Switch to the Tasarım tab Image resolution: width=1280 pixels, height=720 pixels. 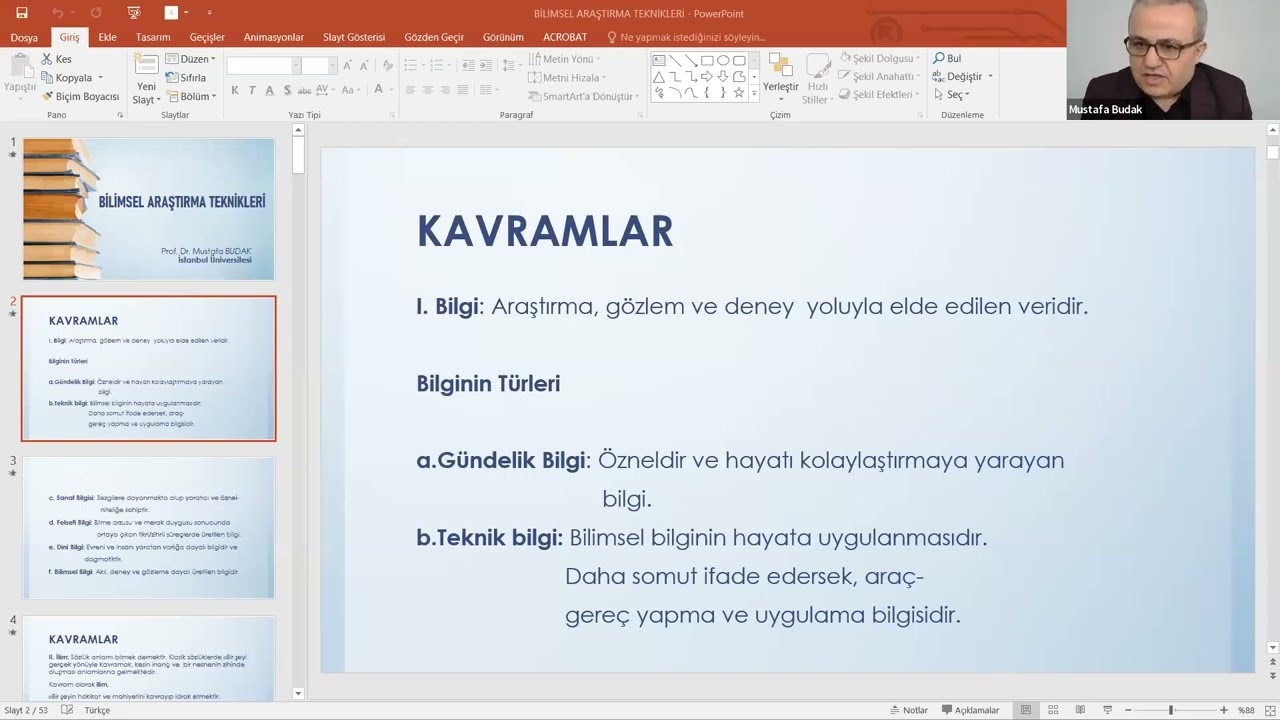(153, 37)
